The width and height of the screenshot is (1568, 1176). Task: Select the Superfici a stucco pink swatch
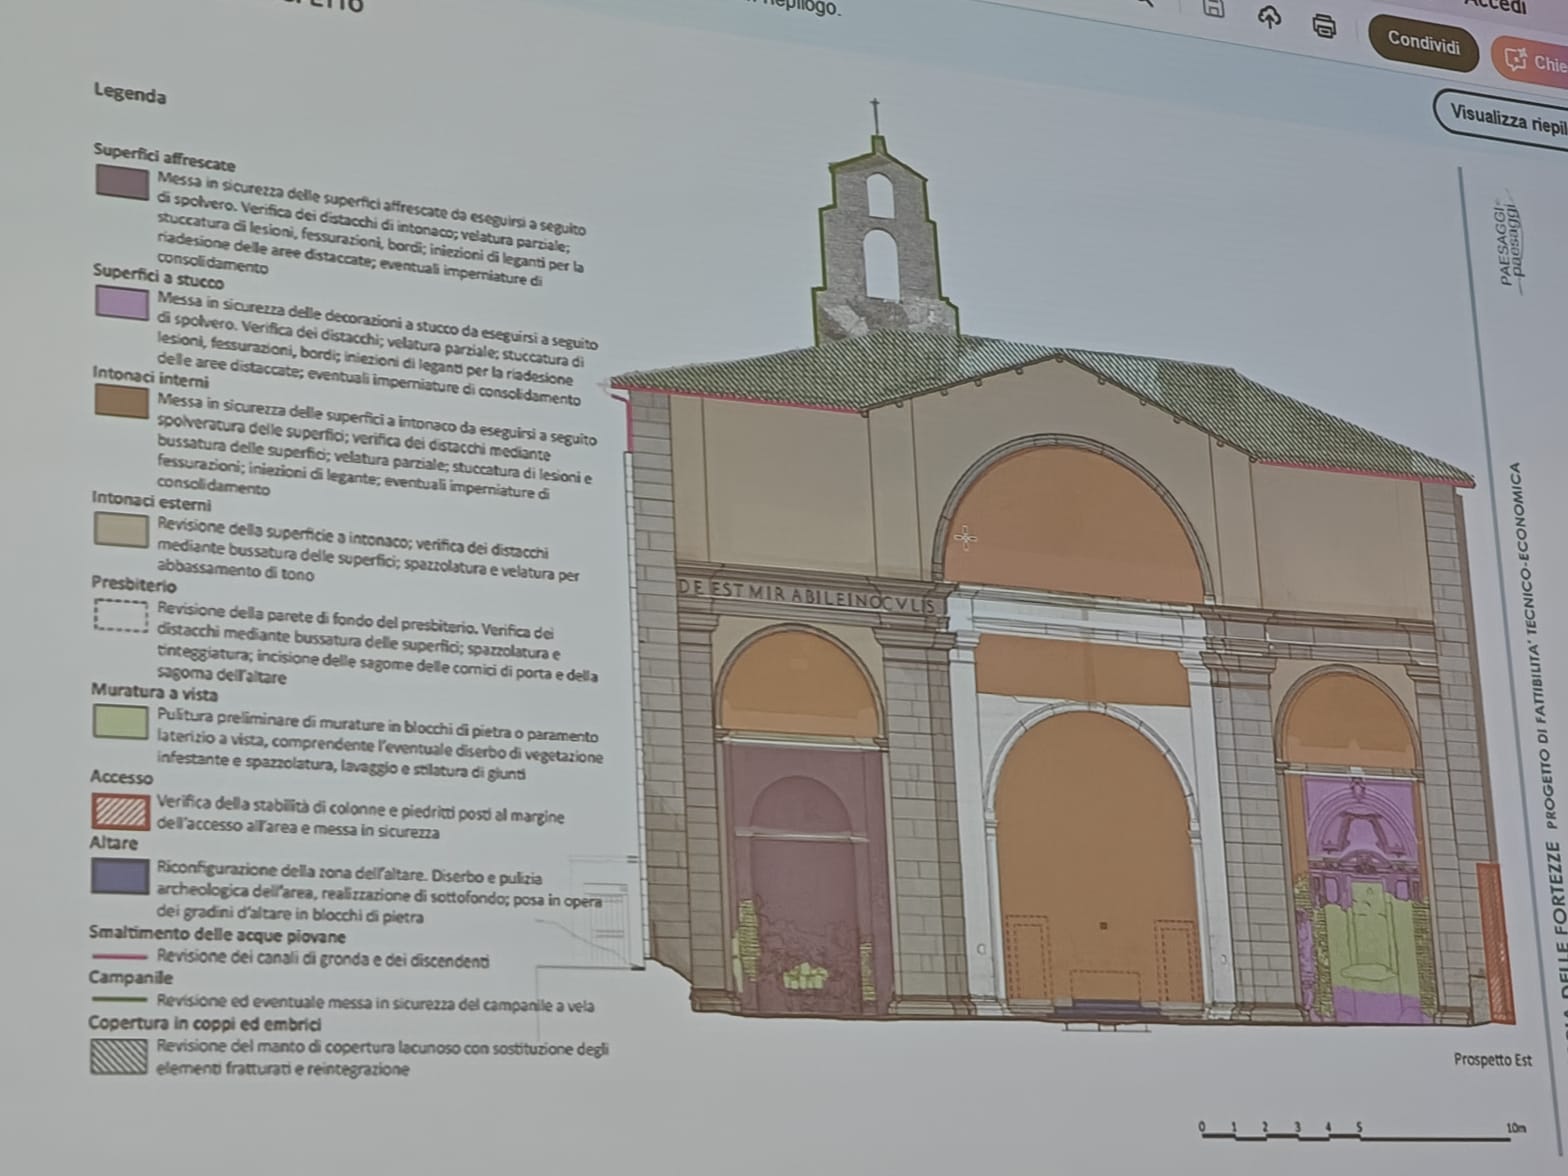(122, 302)
